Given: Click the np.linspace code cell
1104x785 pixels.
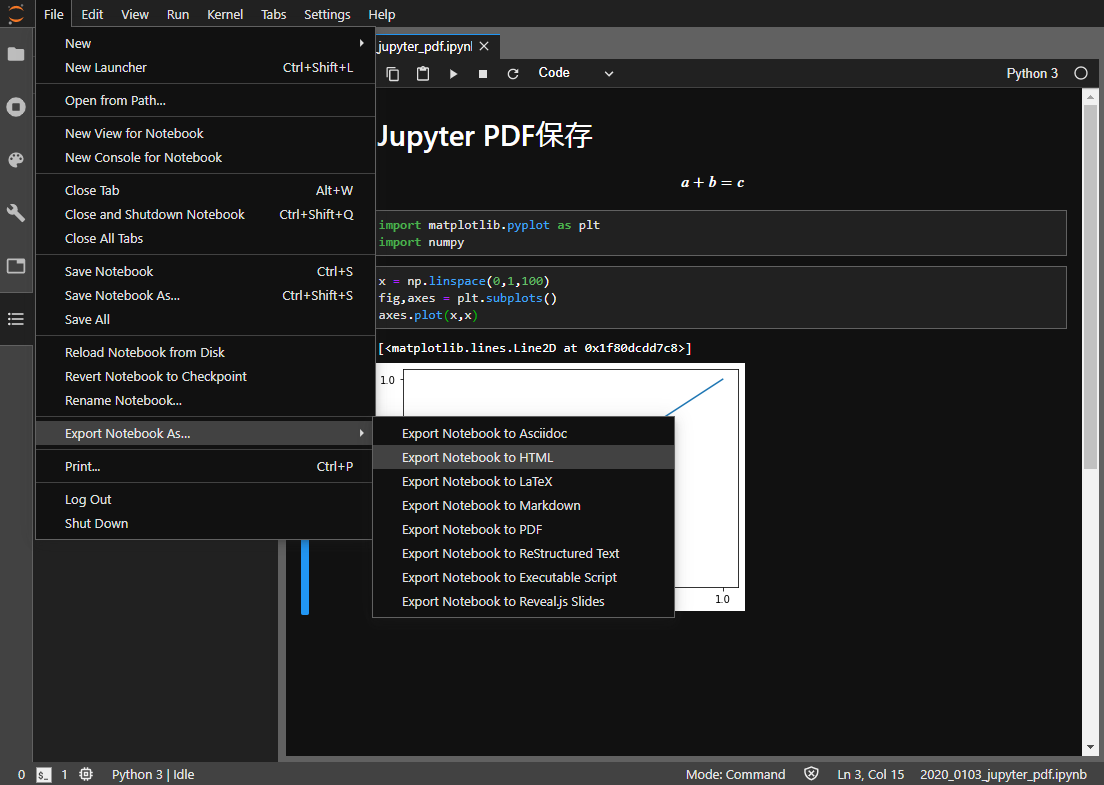Looking at the screenshot, I should pyautogui.click(x=722, y=298).
